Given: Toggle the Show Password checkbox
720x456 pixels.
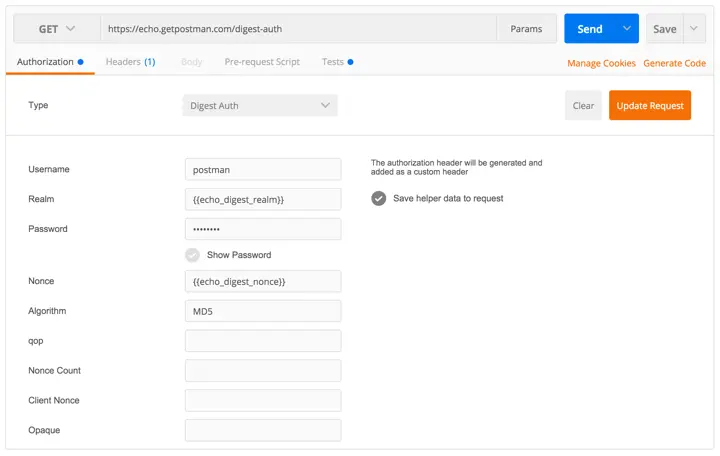Looking at the screenshot, I should click(193, 255).
